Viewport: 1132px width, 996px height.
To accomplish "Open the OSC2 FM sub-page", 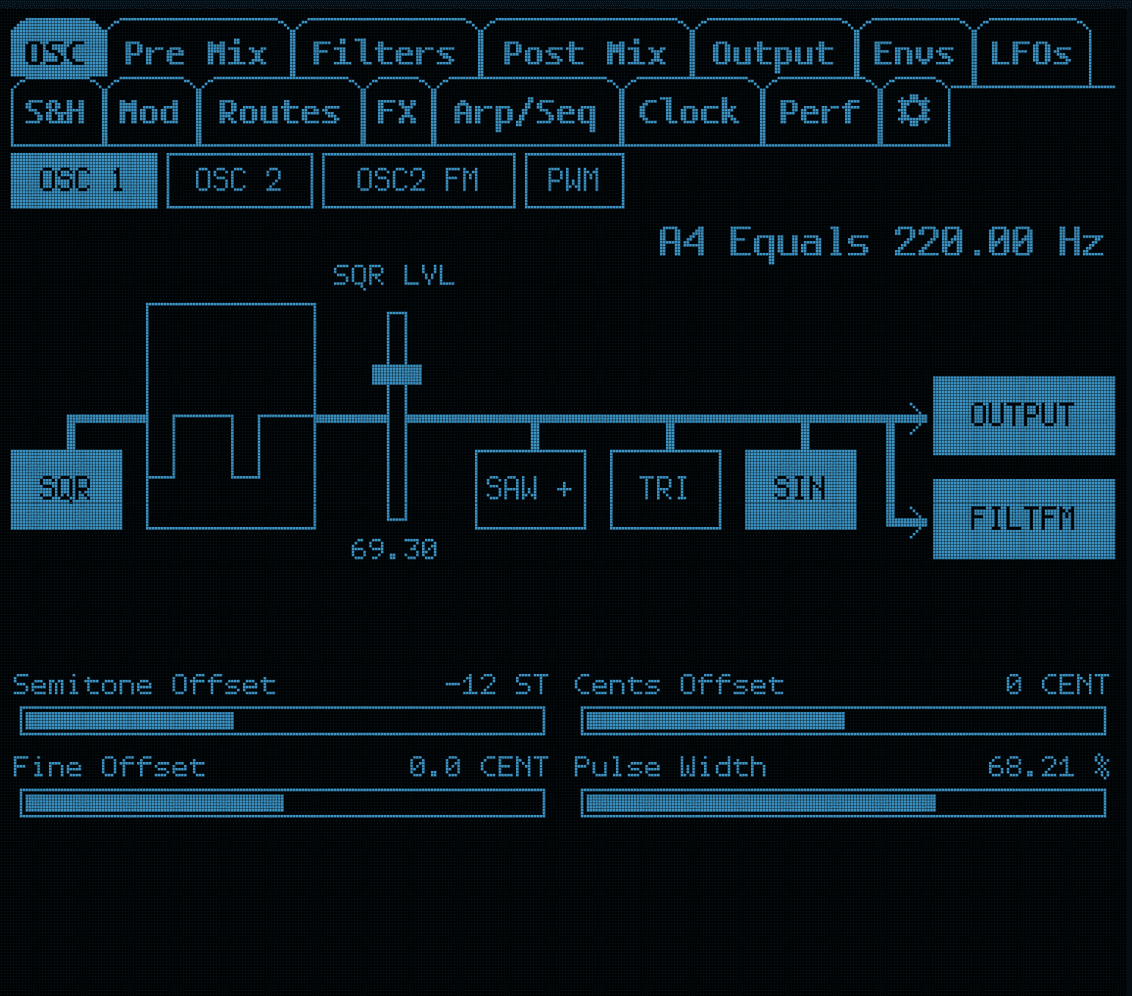I will click(x=419, y=180).
